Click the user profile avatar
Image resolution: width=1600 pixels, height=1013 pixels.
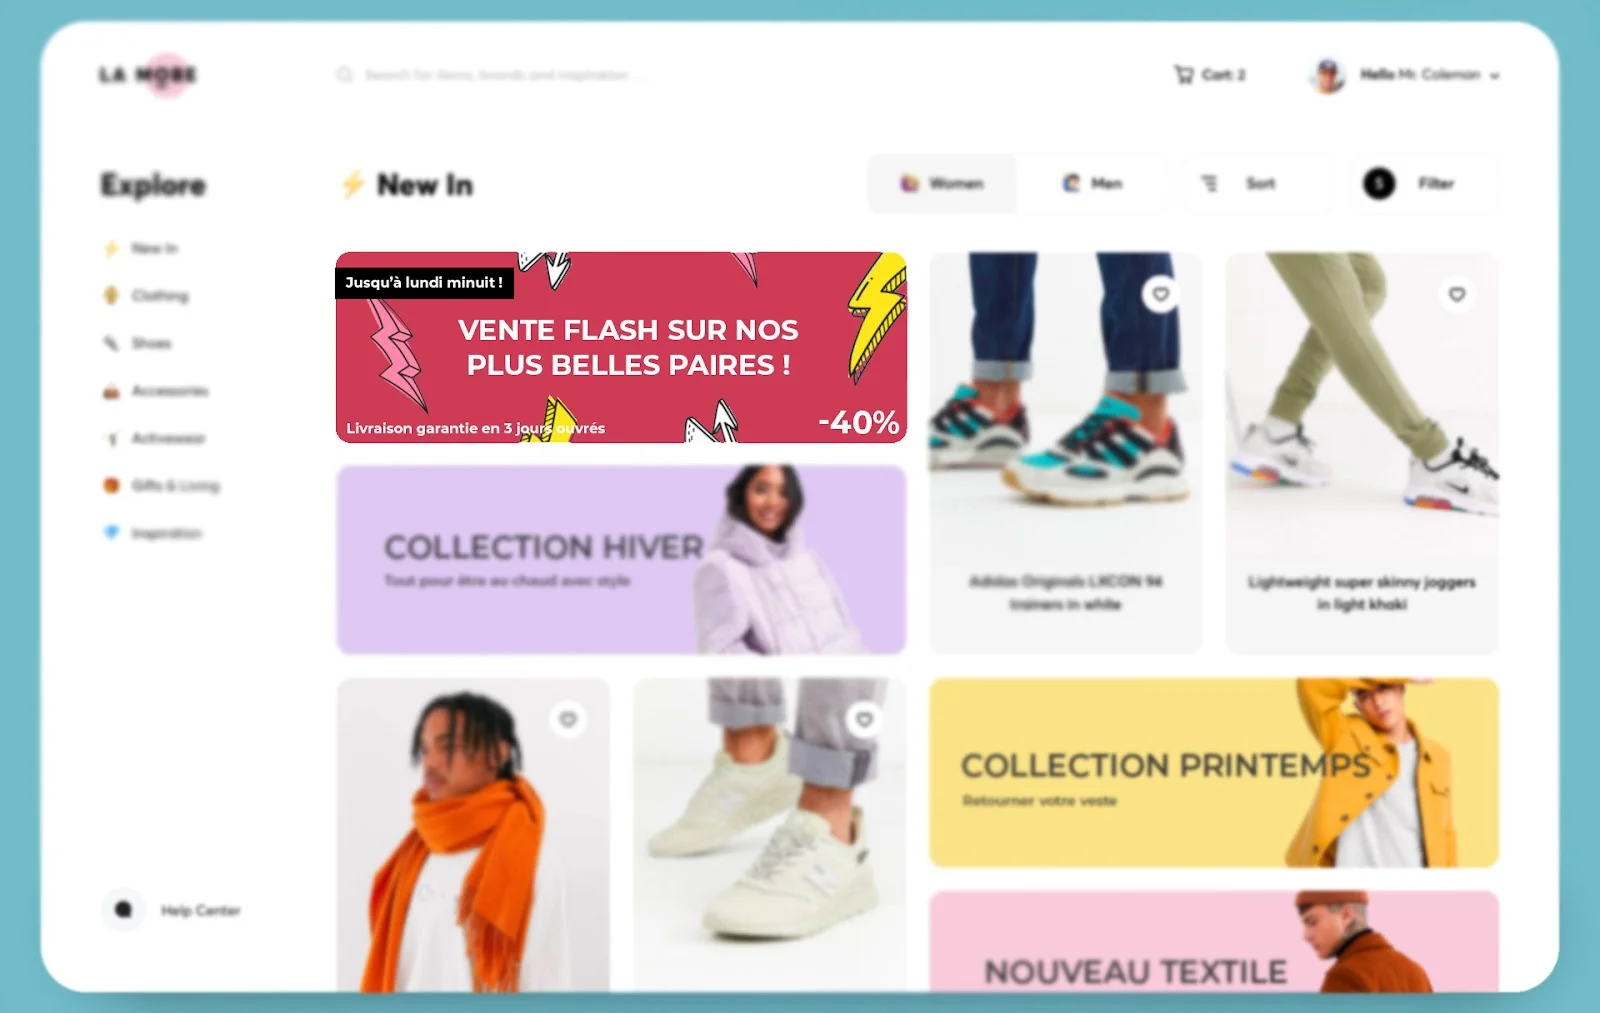pyautogui.click(x=1328, y=75)
